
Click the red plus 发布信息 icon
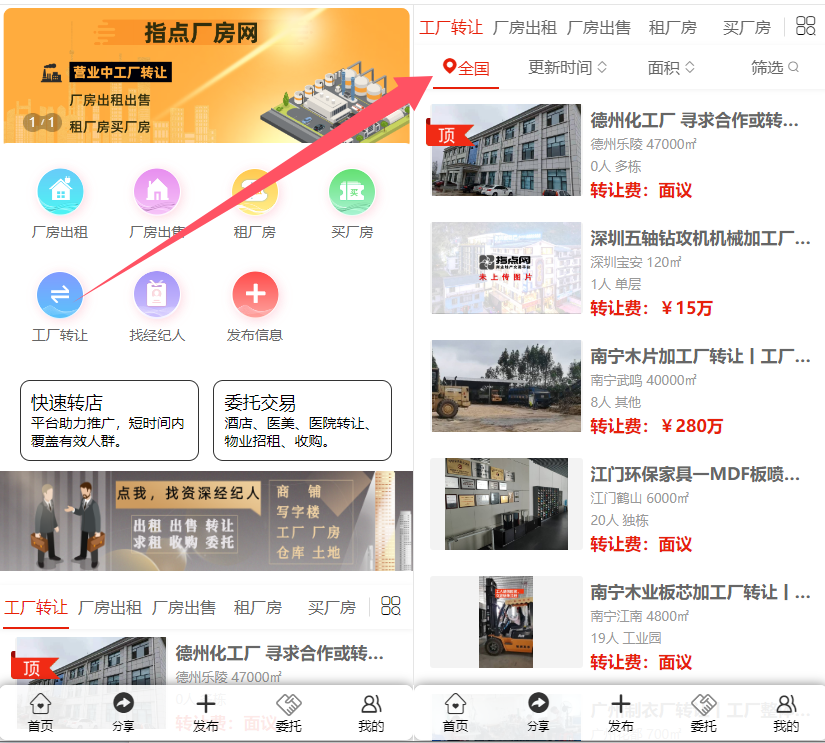(x=255, y=294)
